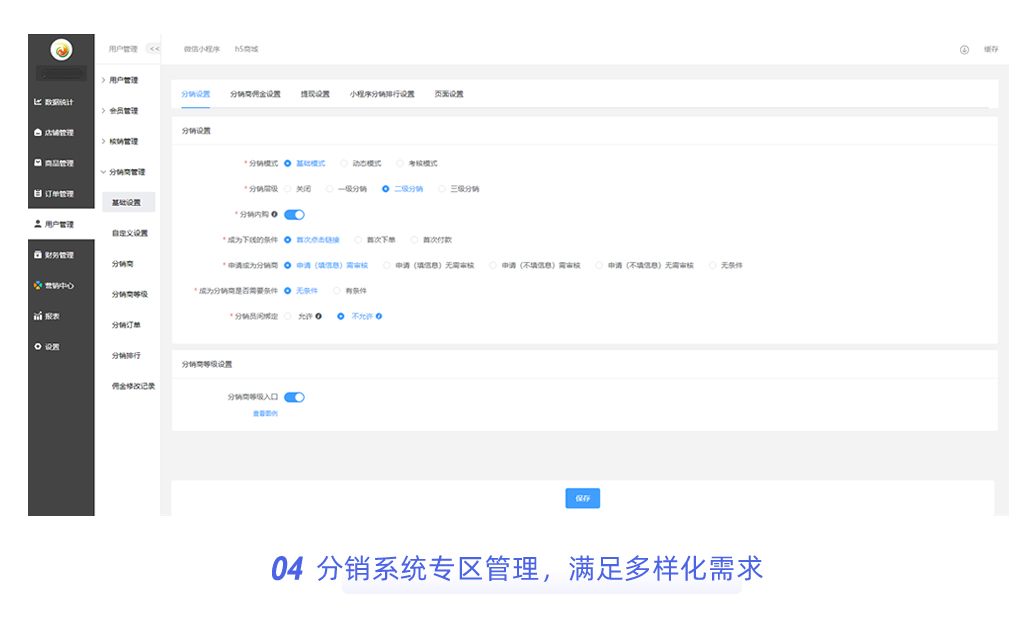
Task: Collapse the secondary menu with << button
Action: coord(153,49)
